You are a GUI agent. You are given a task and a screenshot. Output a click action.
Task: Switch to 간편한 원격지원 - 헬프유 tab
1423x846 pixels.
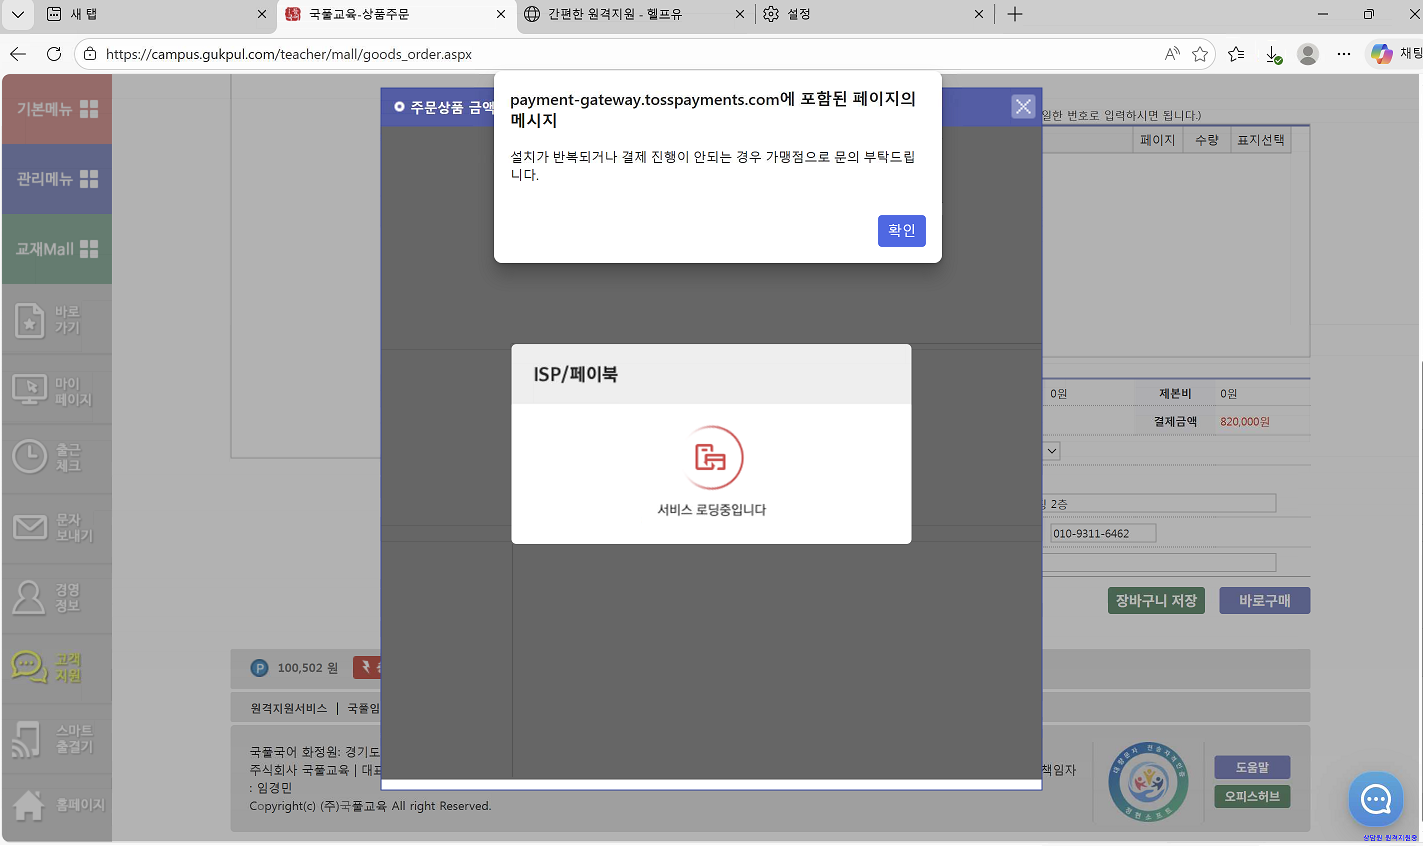pyautogui.click(x=635, y=14)
